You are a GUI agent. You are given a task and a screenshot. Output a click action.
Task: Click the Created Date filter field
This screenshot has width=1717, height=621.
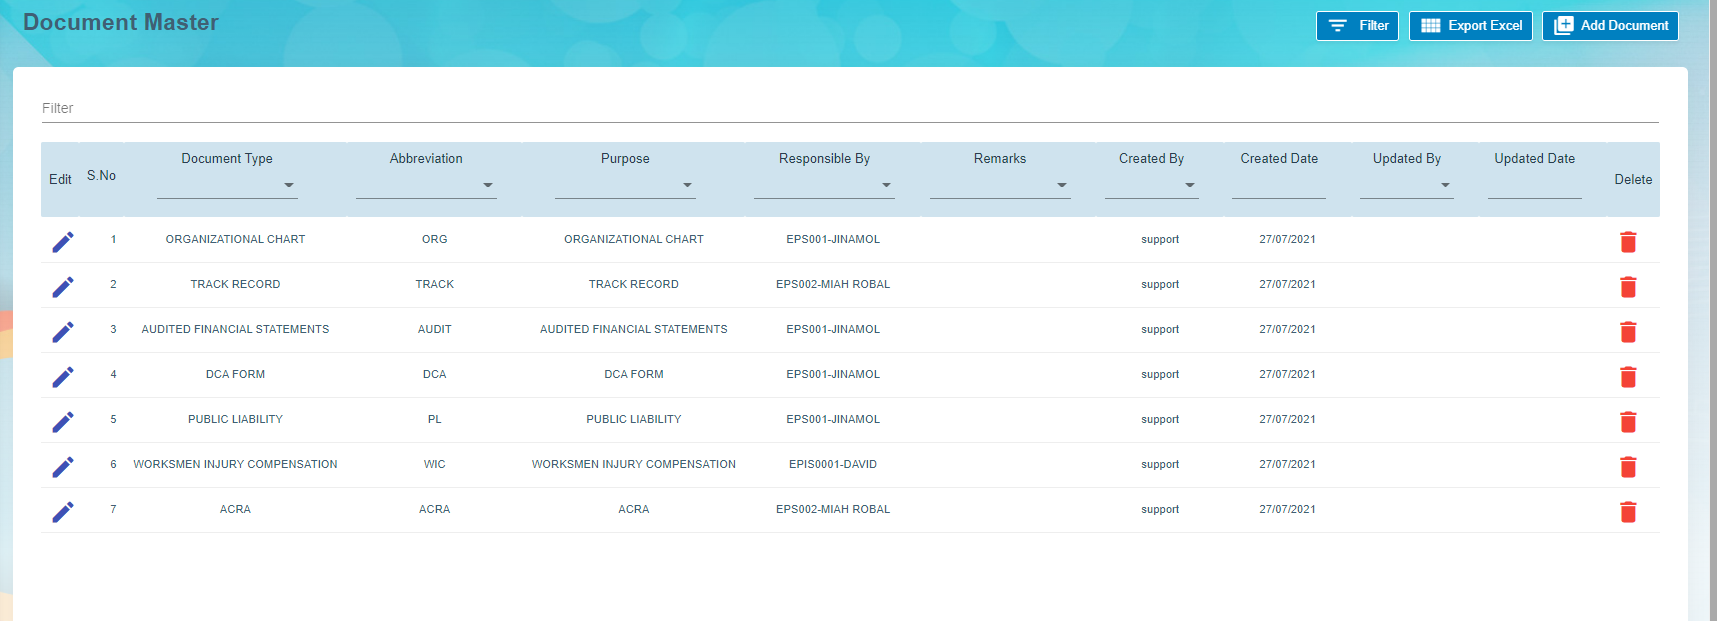click(1278, 186)
